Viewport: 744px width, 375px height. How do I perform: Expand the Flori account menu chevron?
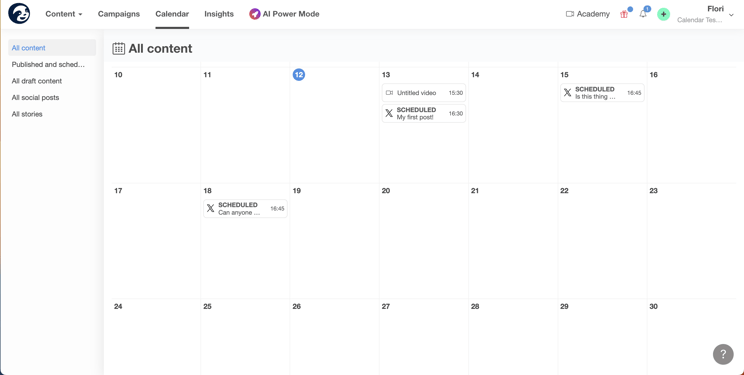click(731, 15)
